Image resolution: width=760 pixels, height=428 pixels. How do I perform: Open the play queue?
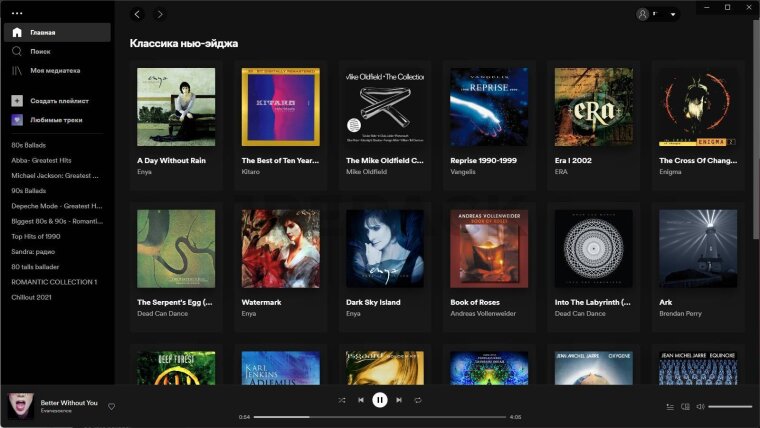[670, 407]
